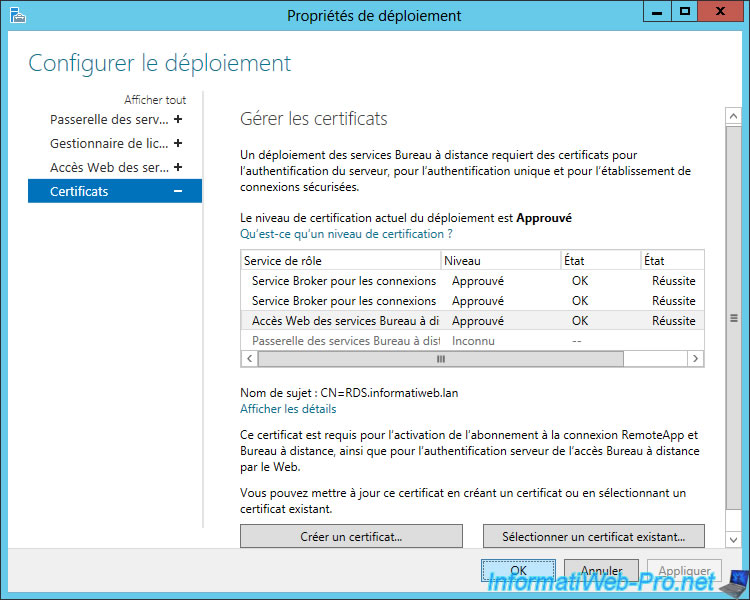Open the Passerelle des serv... page
750x600 pixels.
(109, 119)
